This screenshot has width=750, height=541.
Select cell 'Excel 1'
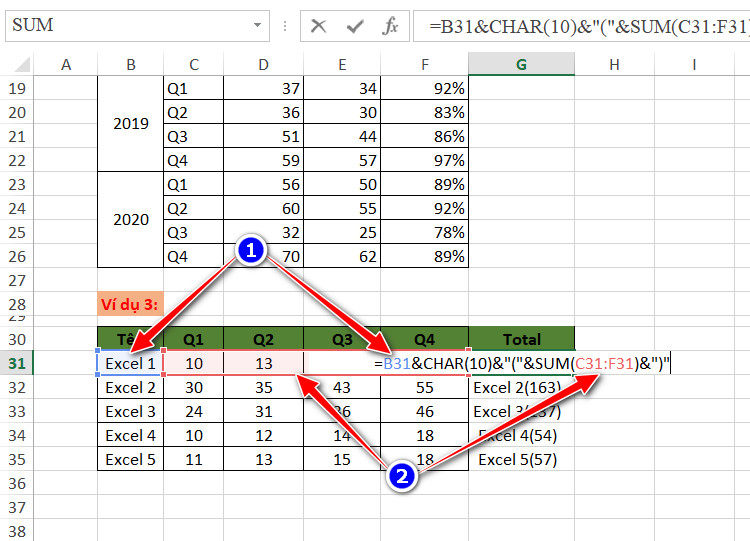(131, 363)
